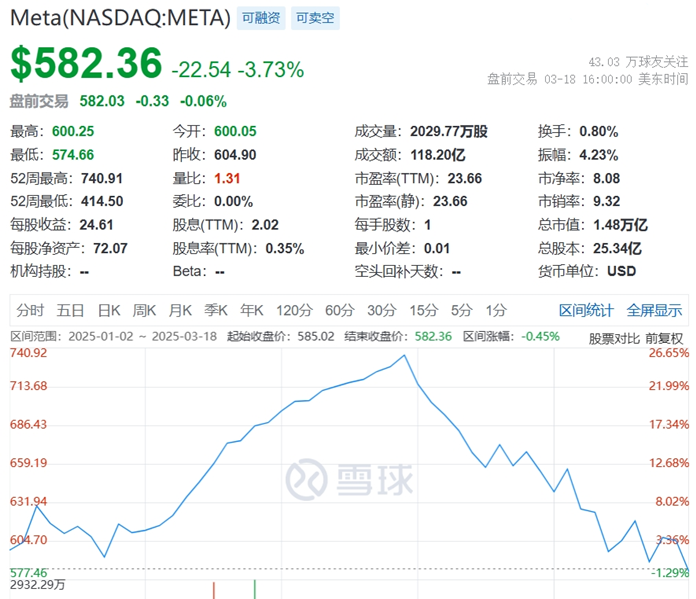Click the 740.92 y-axis label
The height and width of the screenshot is (599, 696).
28,353
